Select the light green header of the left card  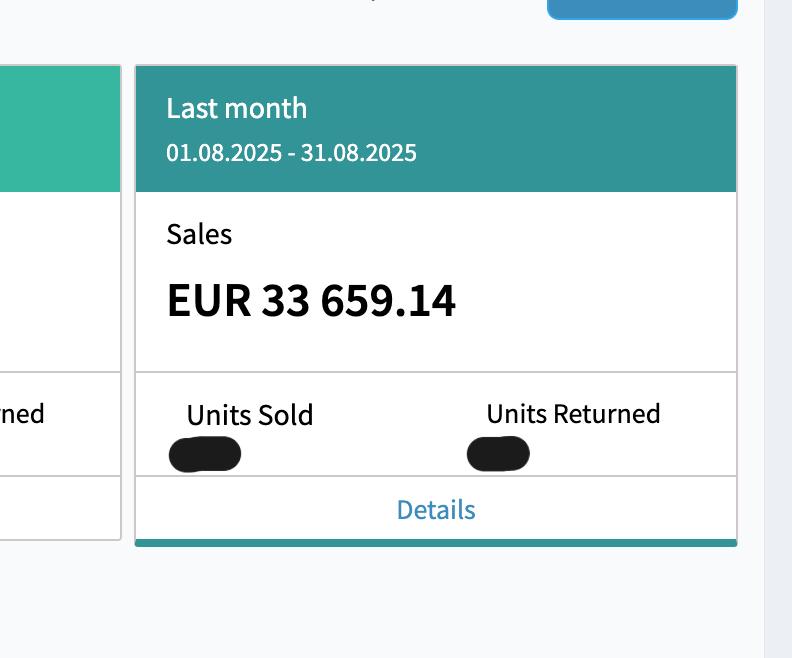60,128
